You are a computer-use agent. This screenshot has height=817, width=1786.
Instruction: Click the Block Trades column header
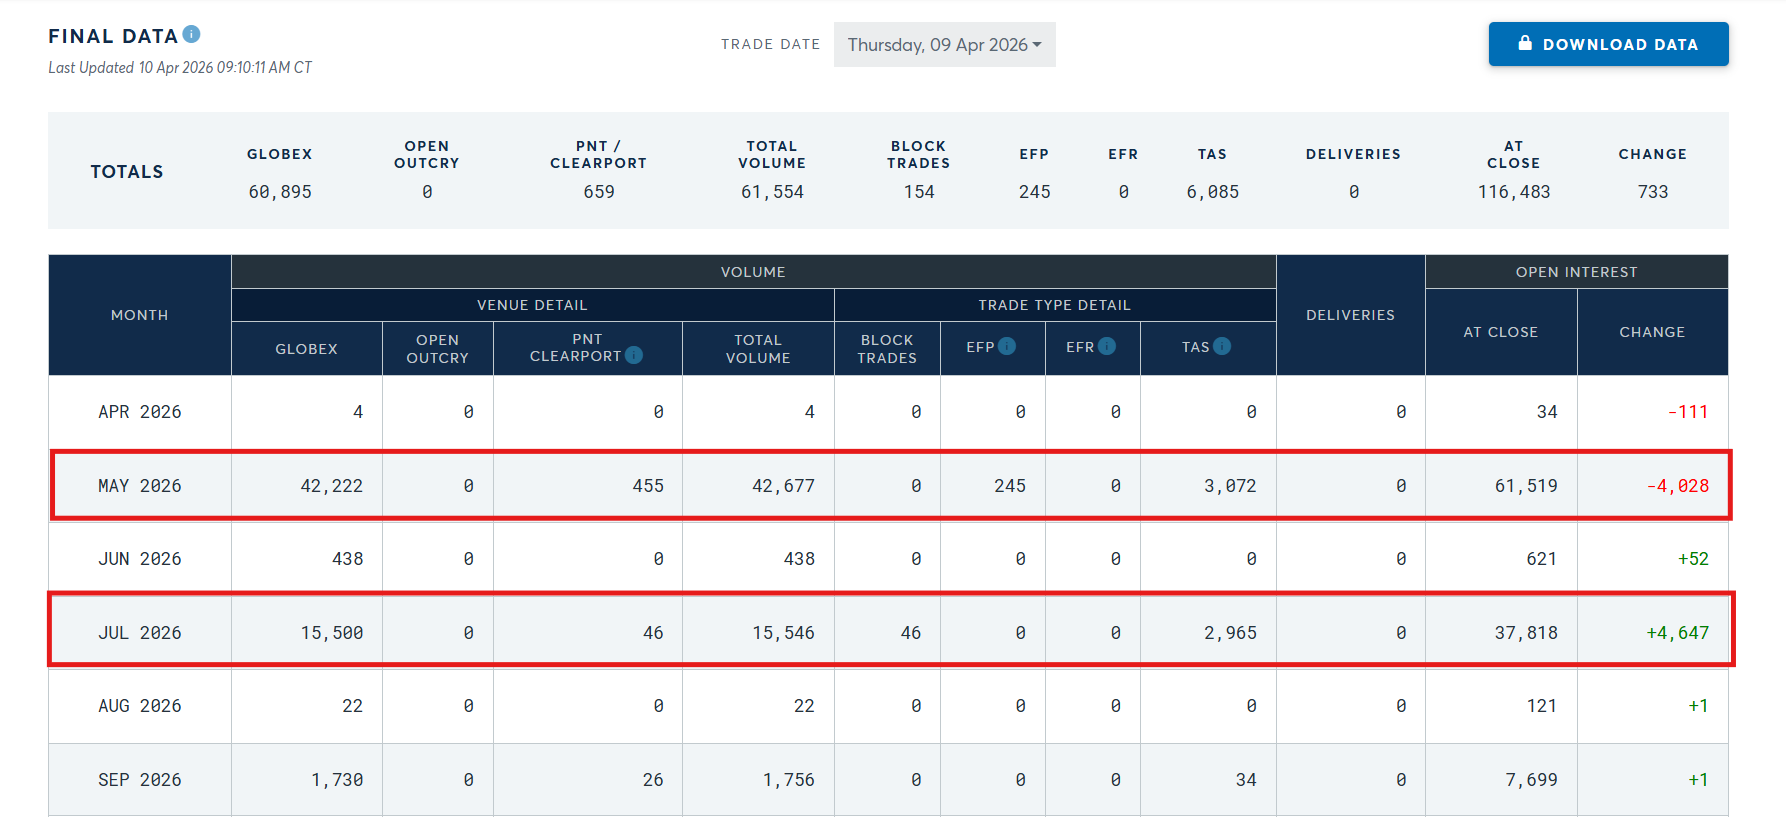point(887,349)
